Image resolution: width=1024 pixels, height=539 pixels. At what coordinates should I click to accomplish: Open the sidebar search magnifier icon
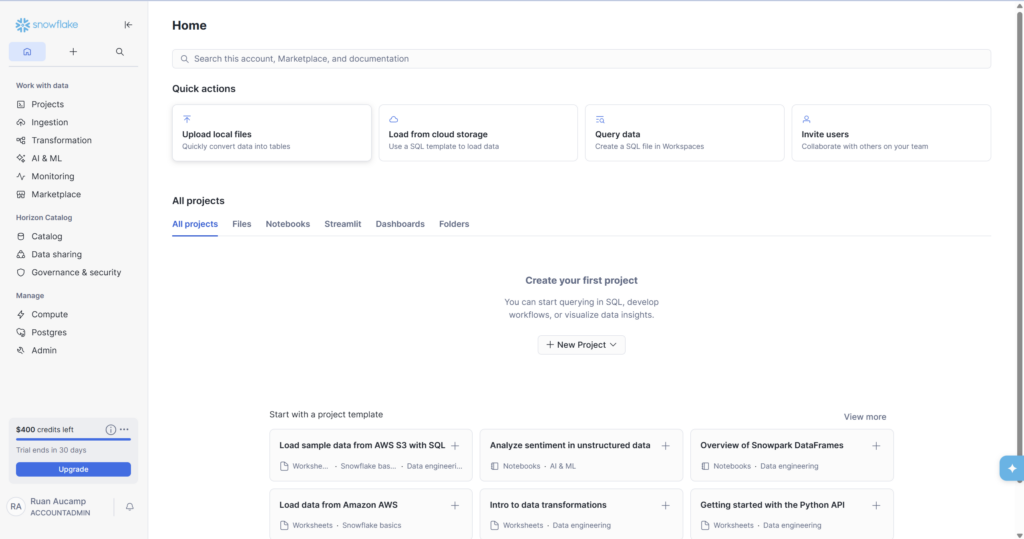(120, 52)
